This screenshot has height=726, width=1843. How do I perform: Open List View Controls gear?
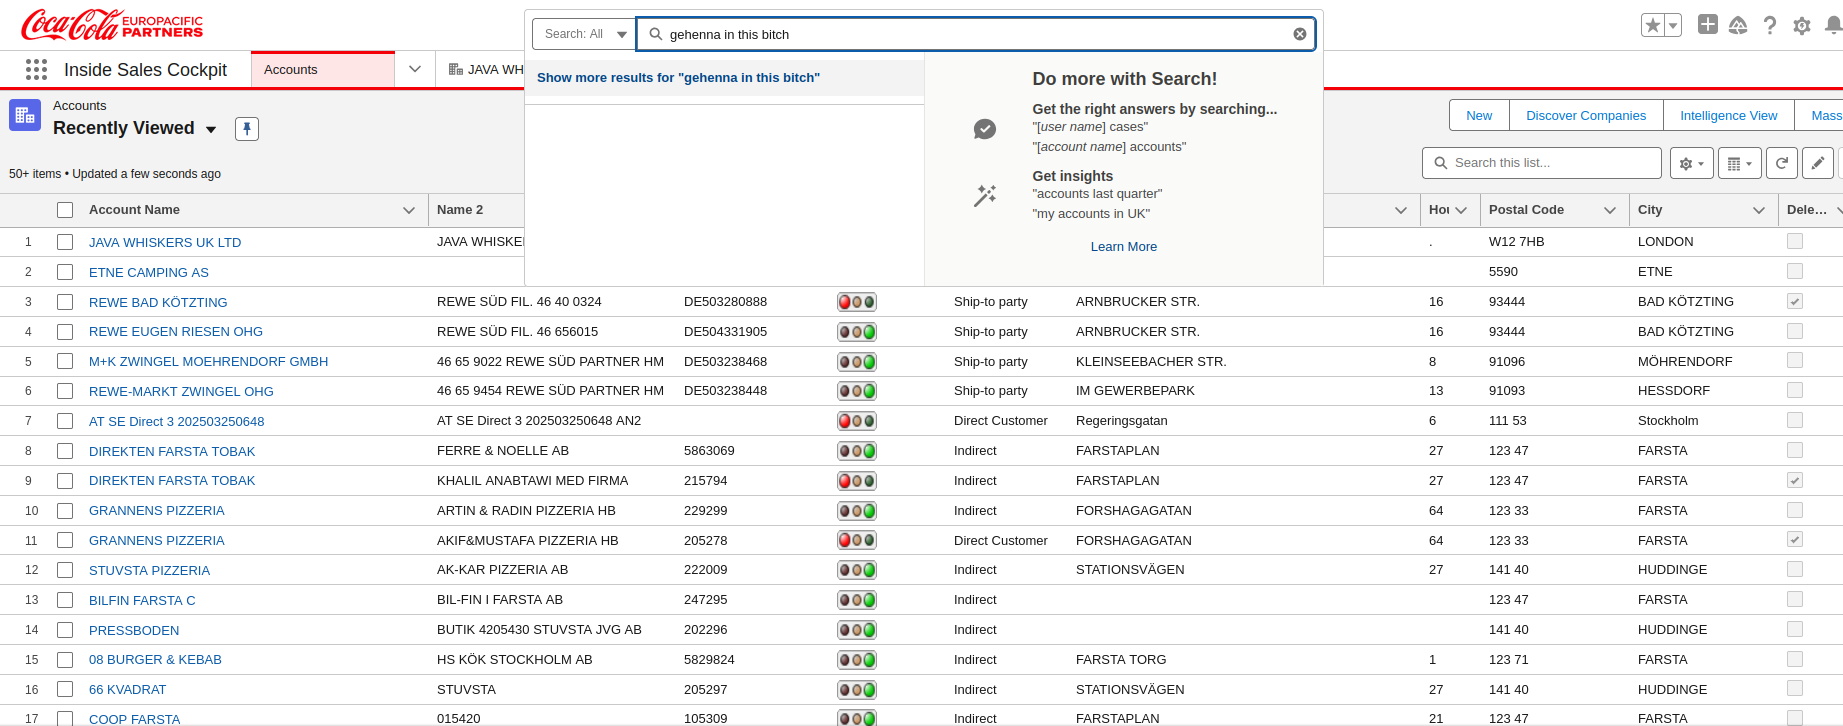pyautogui.click(x=1692, y=163)
